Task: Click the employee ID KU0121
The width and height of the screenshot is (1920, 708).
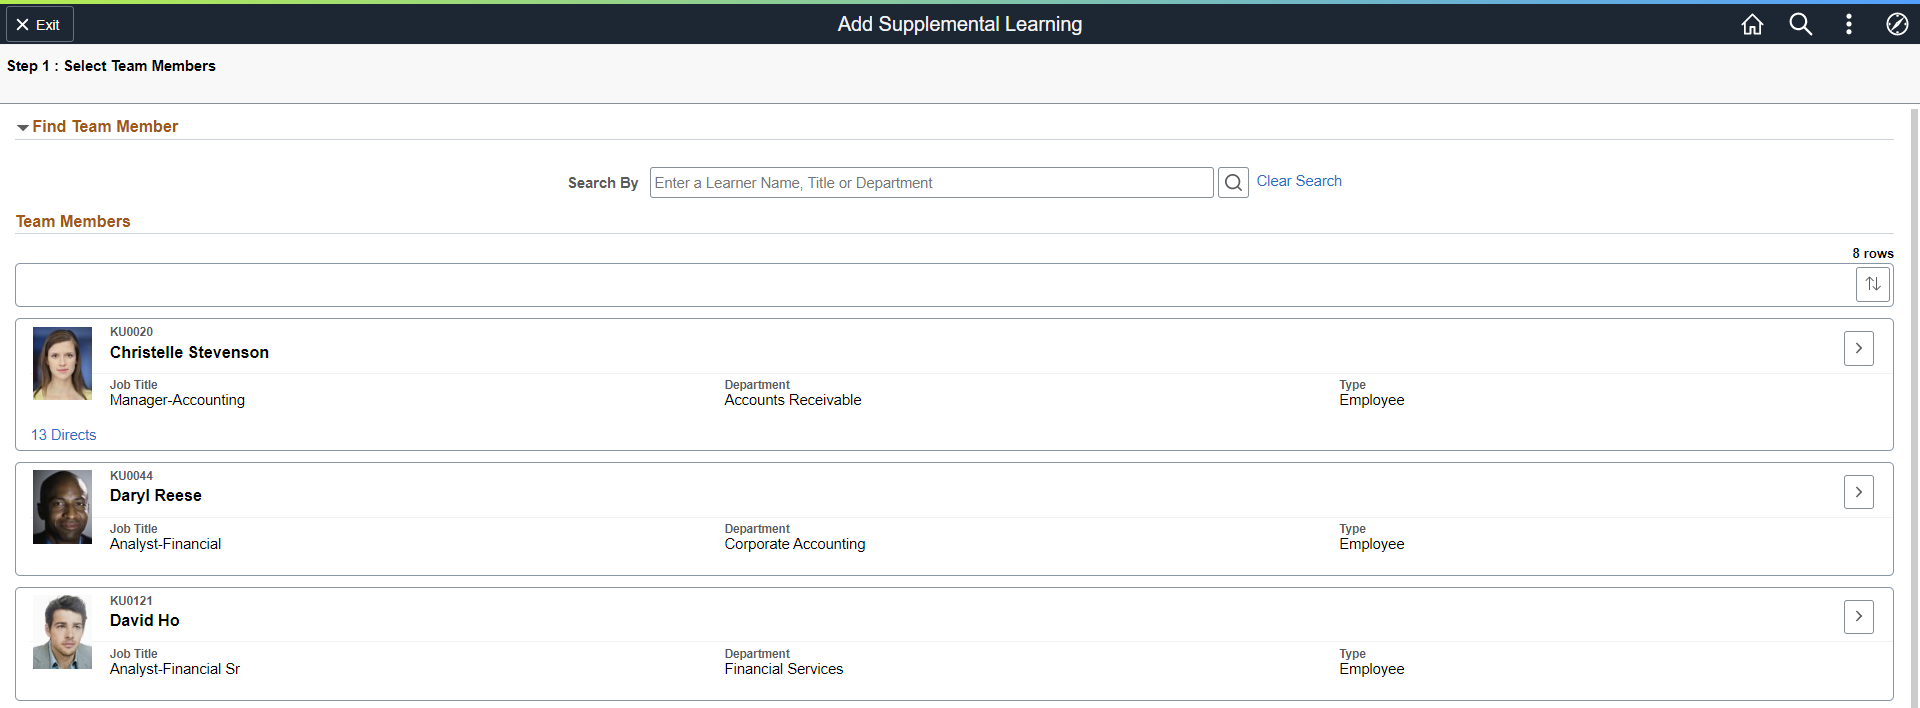Action: click(131, 601)
